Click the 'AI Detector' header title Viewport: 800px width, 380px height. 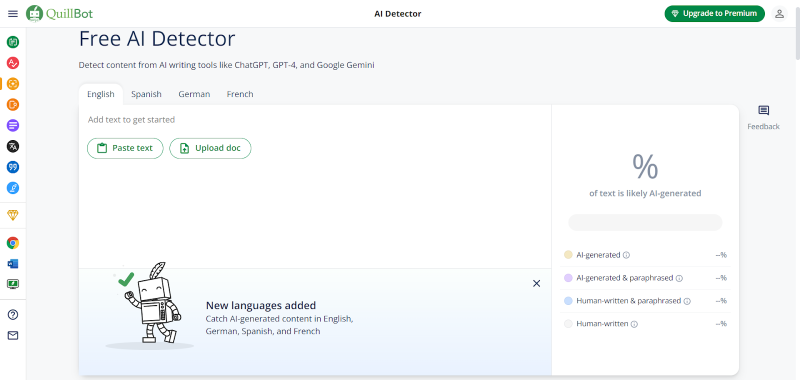point(397,14)
